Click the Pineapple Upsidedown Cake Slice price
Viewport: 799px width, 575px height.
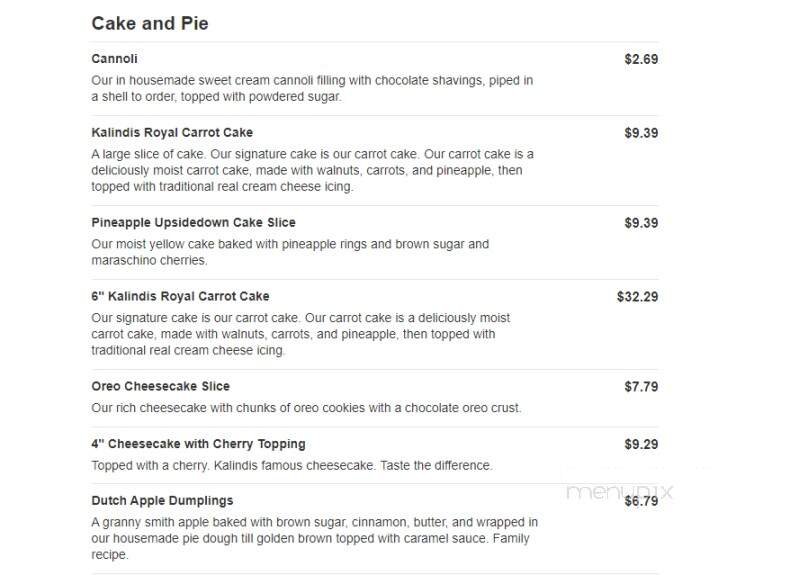(641, 223)
